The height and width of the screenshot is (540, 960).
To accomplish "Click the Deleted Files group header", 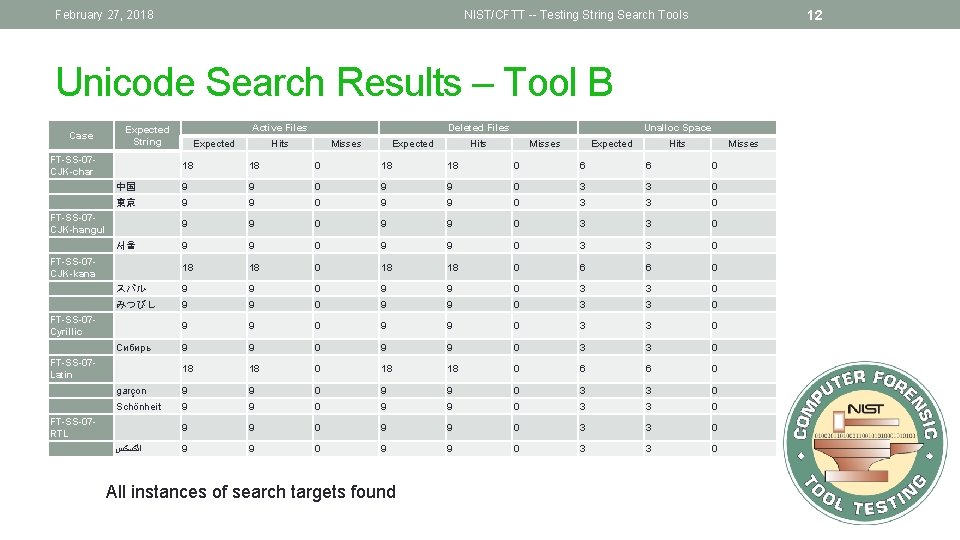I will coord(478,127).
